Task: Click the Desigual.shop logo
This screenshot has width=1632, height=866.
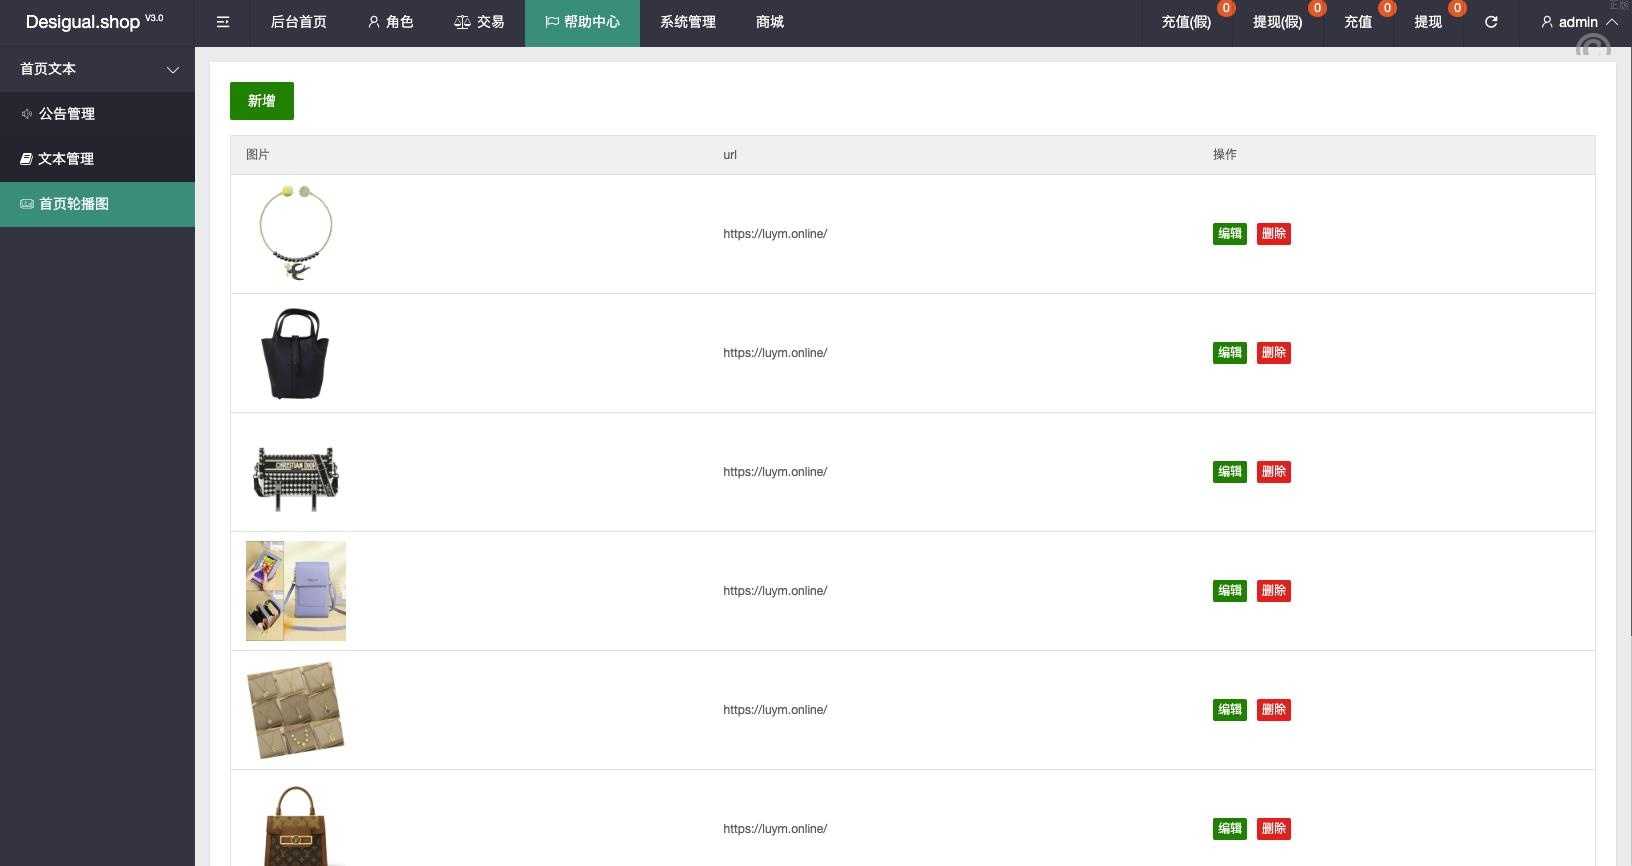Action: [x=83, y=22]
